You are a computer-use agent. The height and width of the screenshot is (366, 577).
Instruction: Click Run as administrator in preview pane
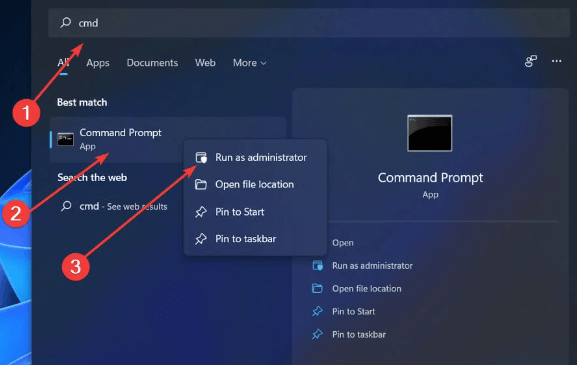[x=372, y=266]
